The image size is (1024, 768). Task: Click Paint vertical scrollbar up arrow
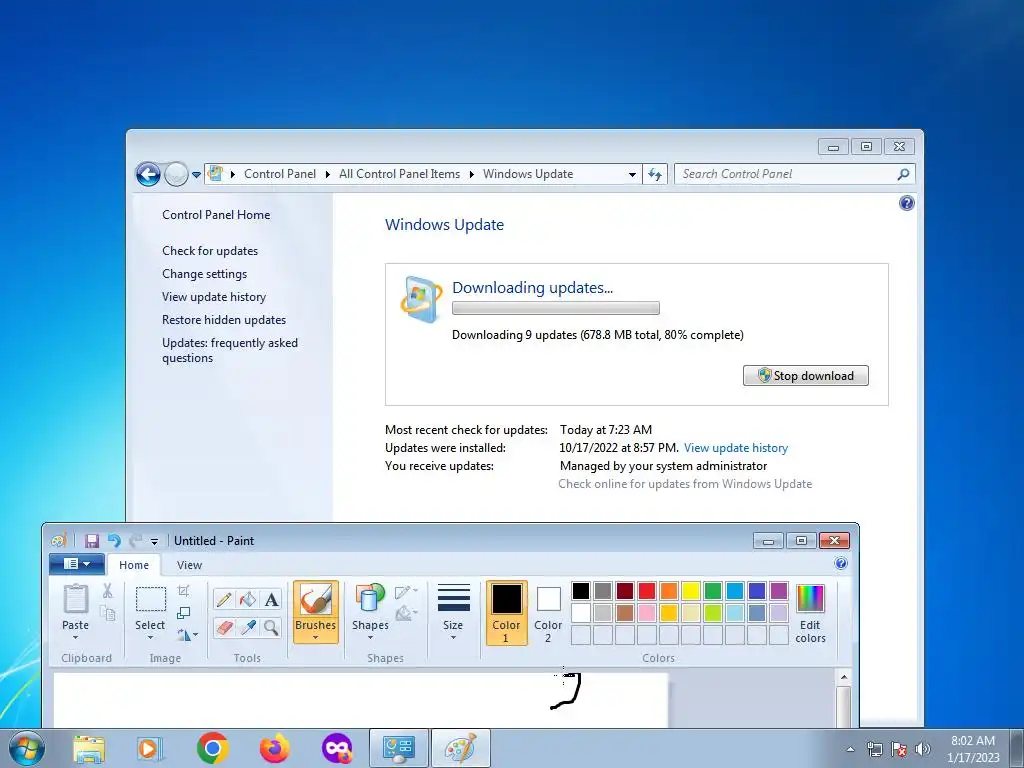coord(844,677)
